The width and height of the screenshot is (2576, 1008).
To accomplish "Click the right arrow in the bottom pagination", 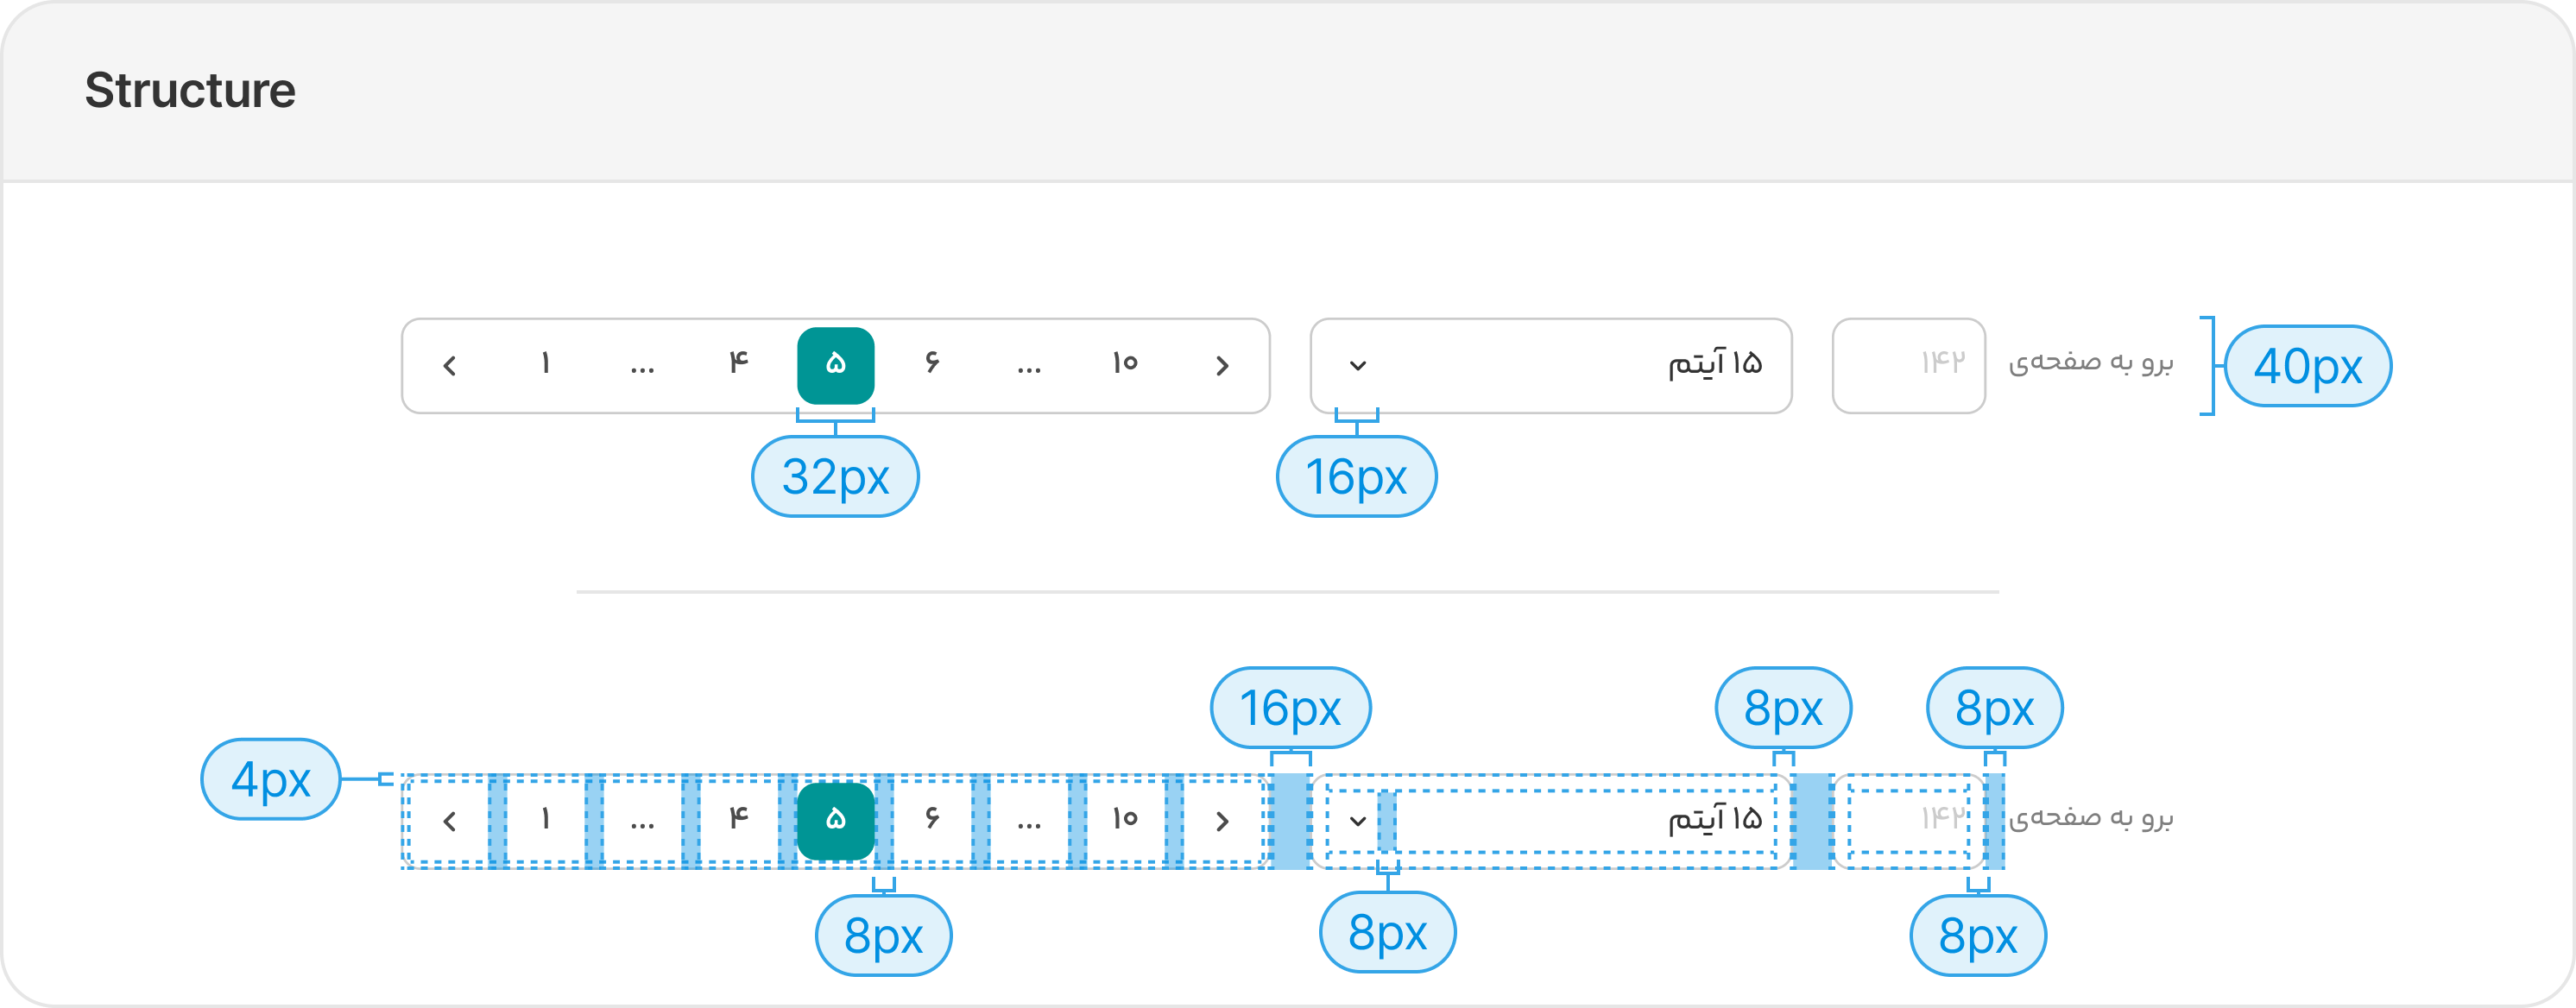I will click(x=1222, y=822).
